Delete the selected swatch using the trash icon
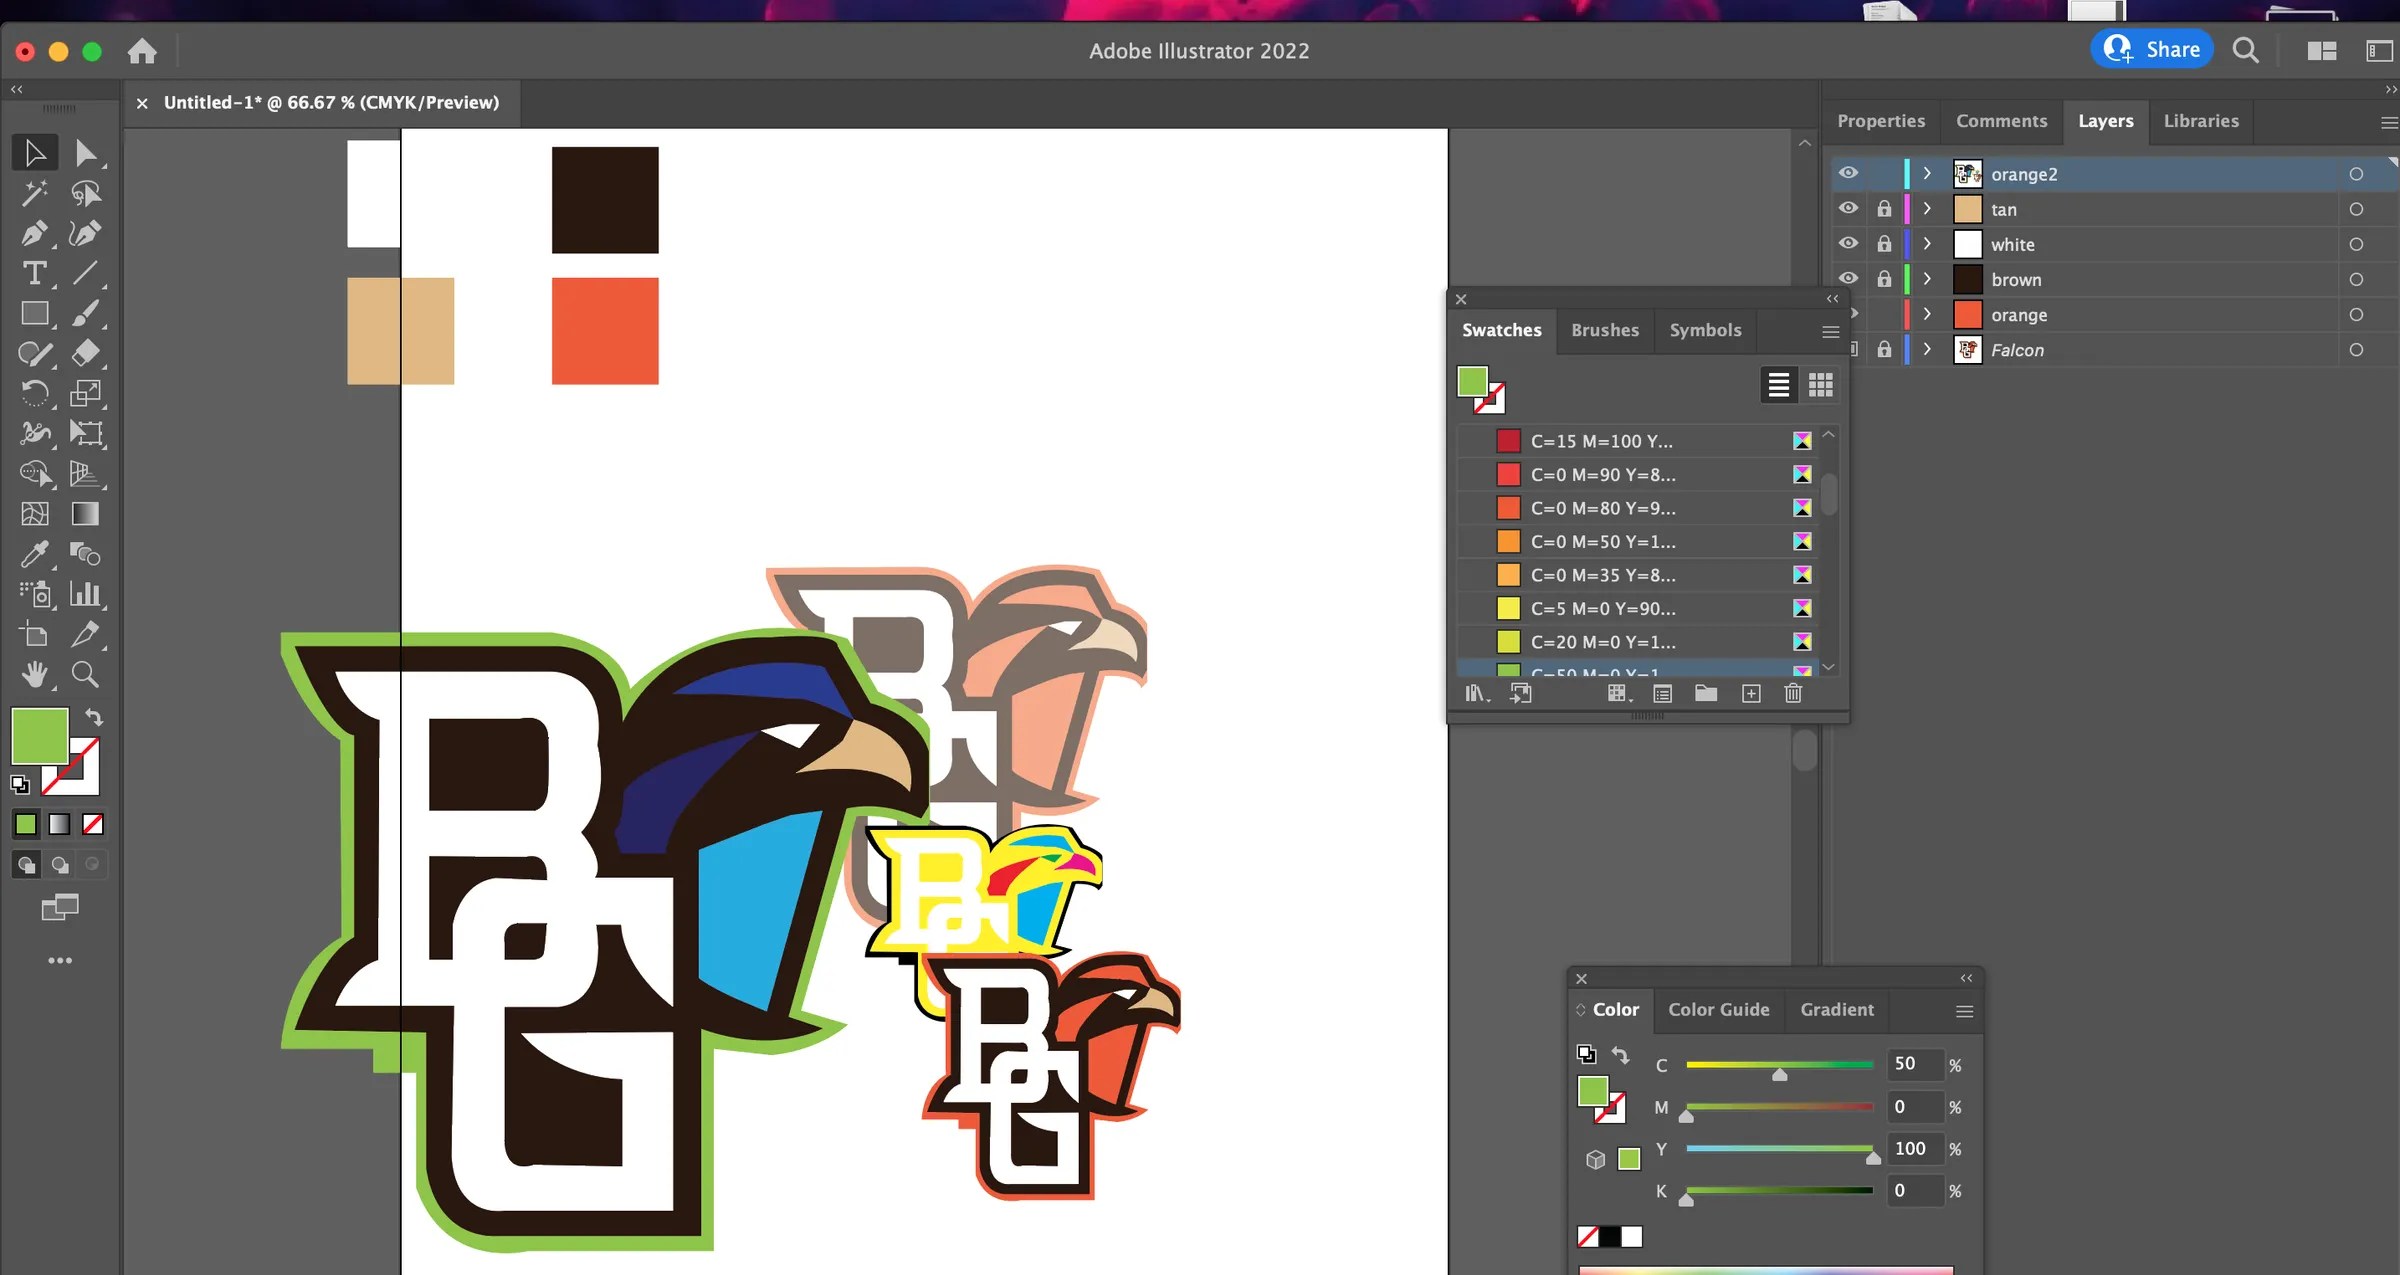Viewport: 2400px width, 1275px height. (x=1793, y=693)
